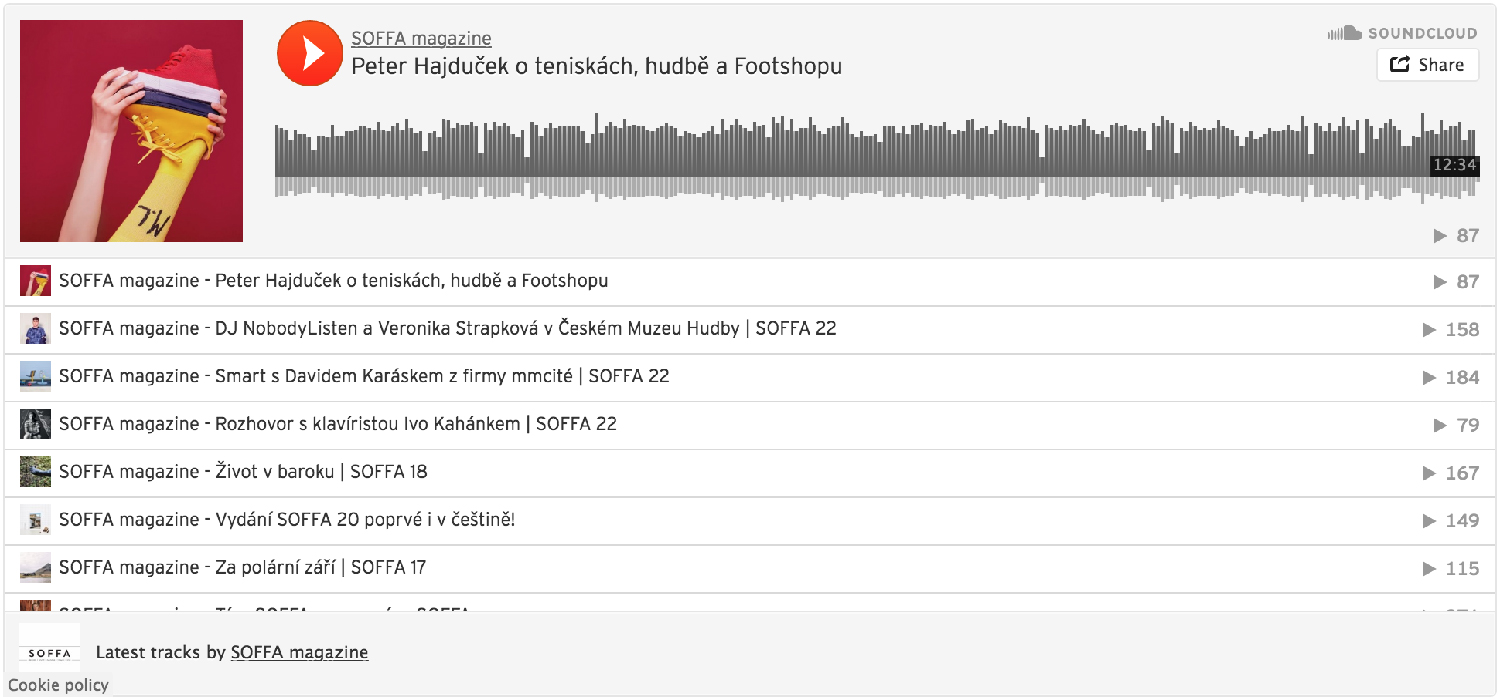The height and width of the screenshot is (700, 1500).
Task: Select the Vydání SOFFA 20 thumbnail
Action: pos(35,520)
